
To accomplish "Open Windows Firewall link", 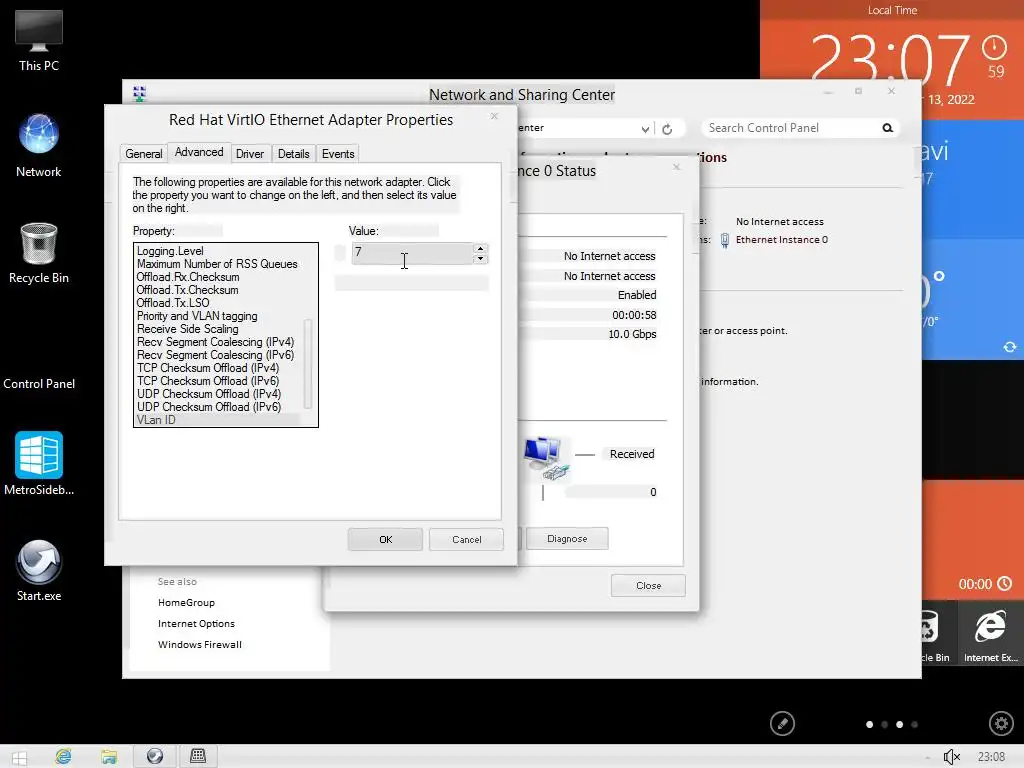I will (x=200, y=645).
